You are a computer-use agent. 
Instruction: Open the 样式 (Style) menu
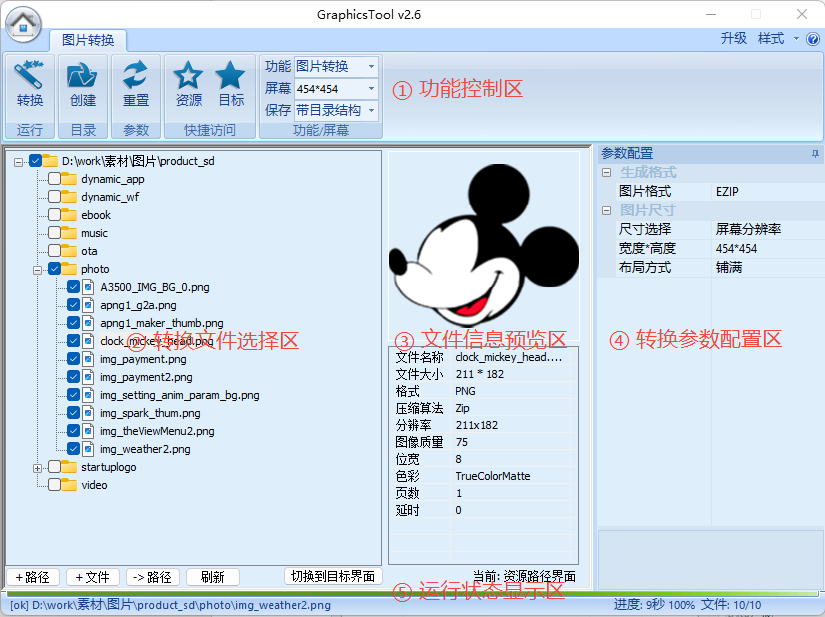click(x=771, y=38)
